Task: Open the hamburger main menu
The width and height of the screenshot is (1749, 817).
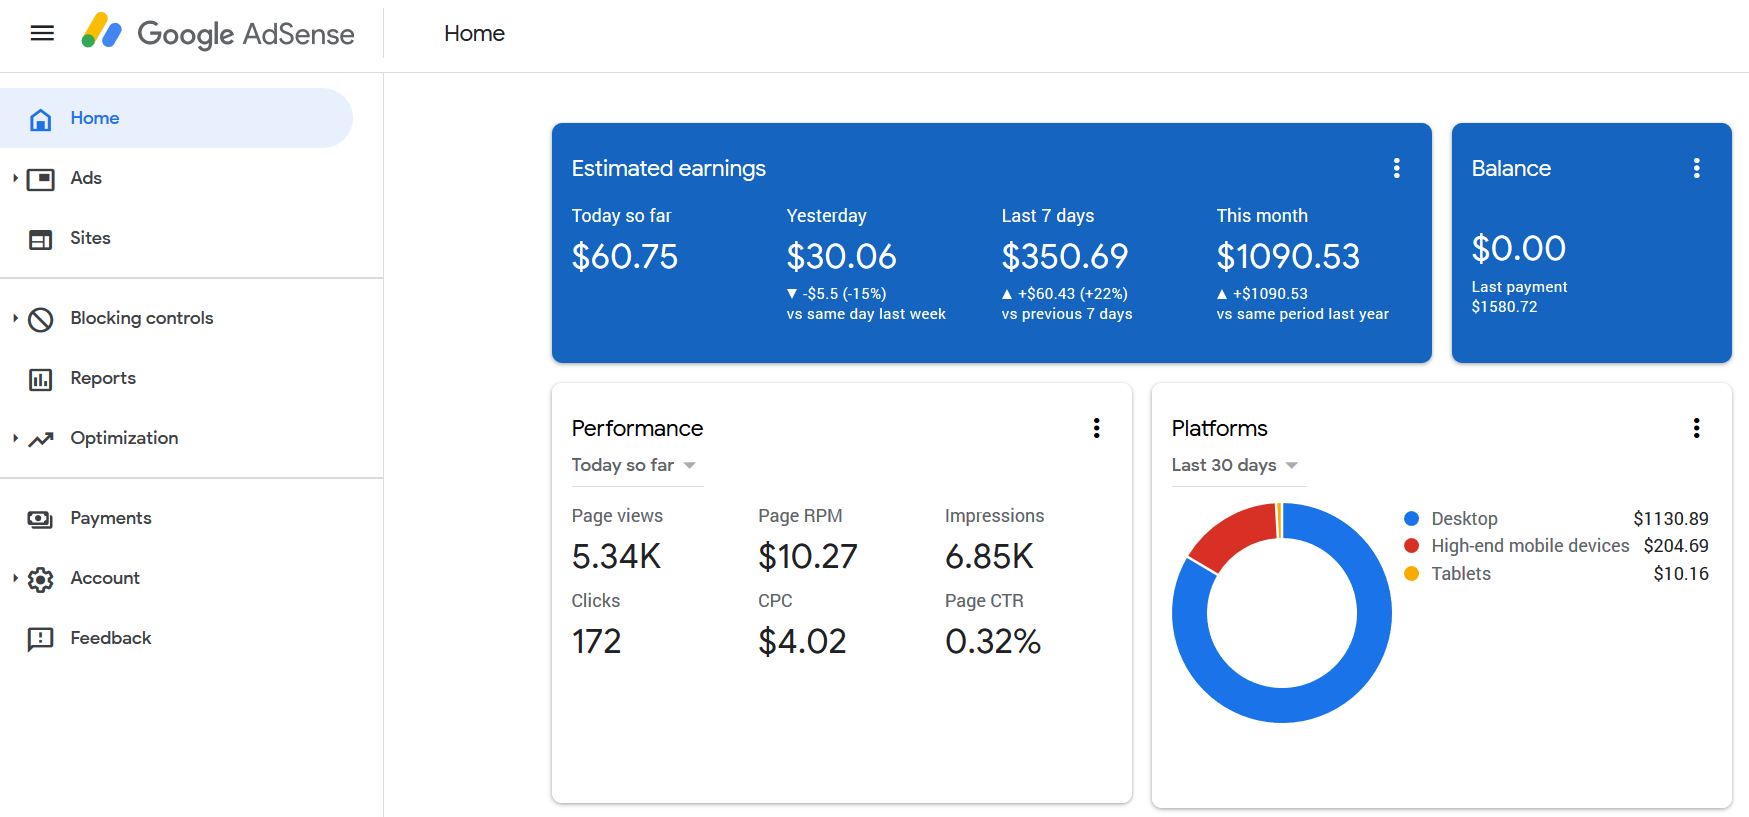Action: click(x=42, y=33)
